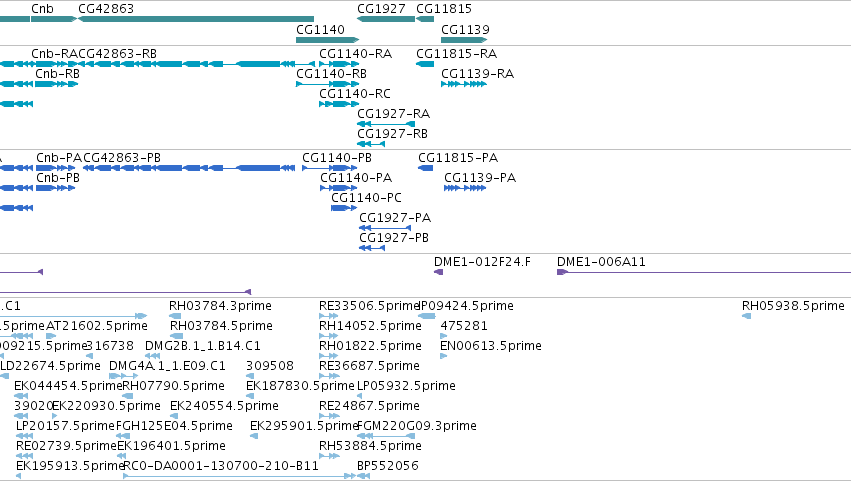Image resolution: width=851 pixels, height=481 pixels.
Task: Select transcript CG1927-RB
Action: click(371, 144)
